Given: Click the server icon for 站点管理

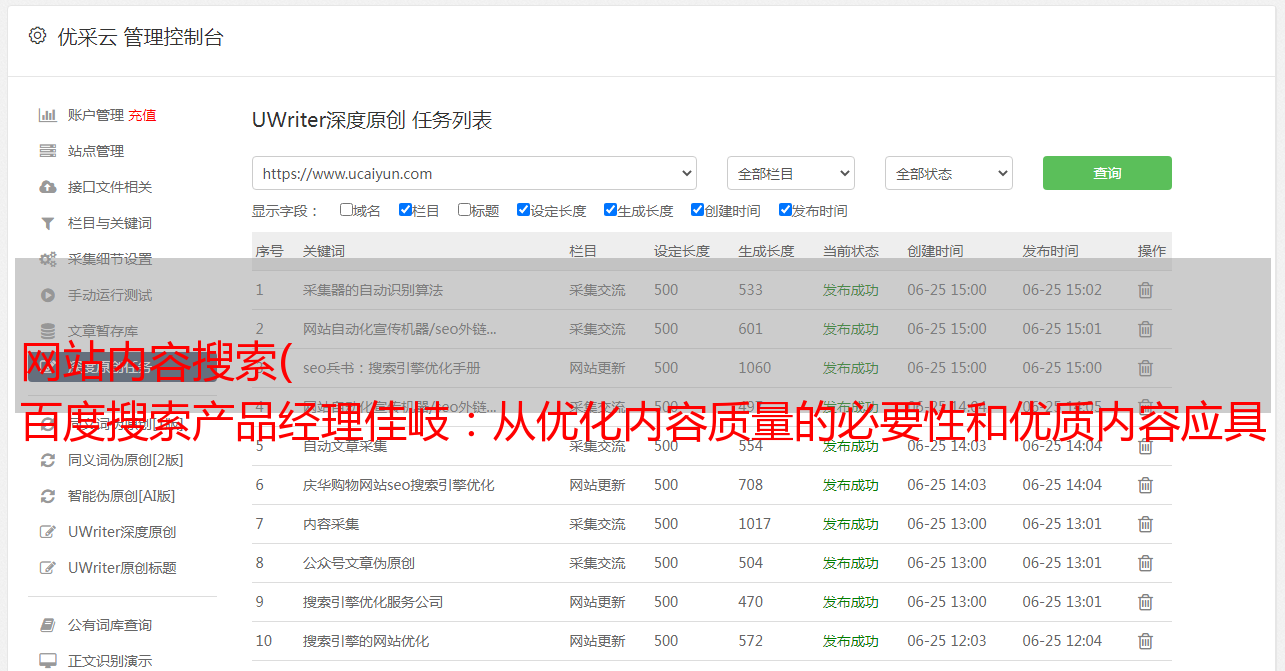Looking at the screenshot, I should 47,151.
